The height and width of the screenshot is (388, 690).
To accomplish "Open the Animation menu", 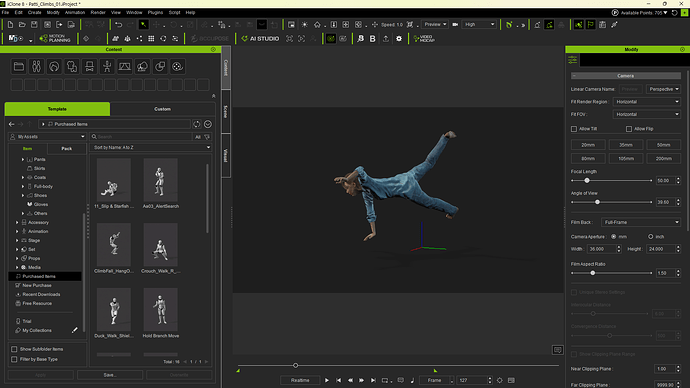I will (75, 12).
